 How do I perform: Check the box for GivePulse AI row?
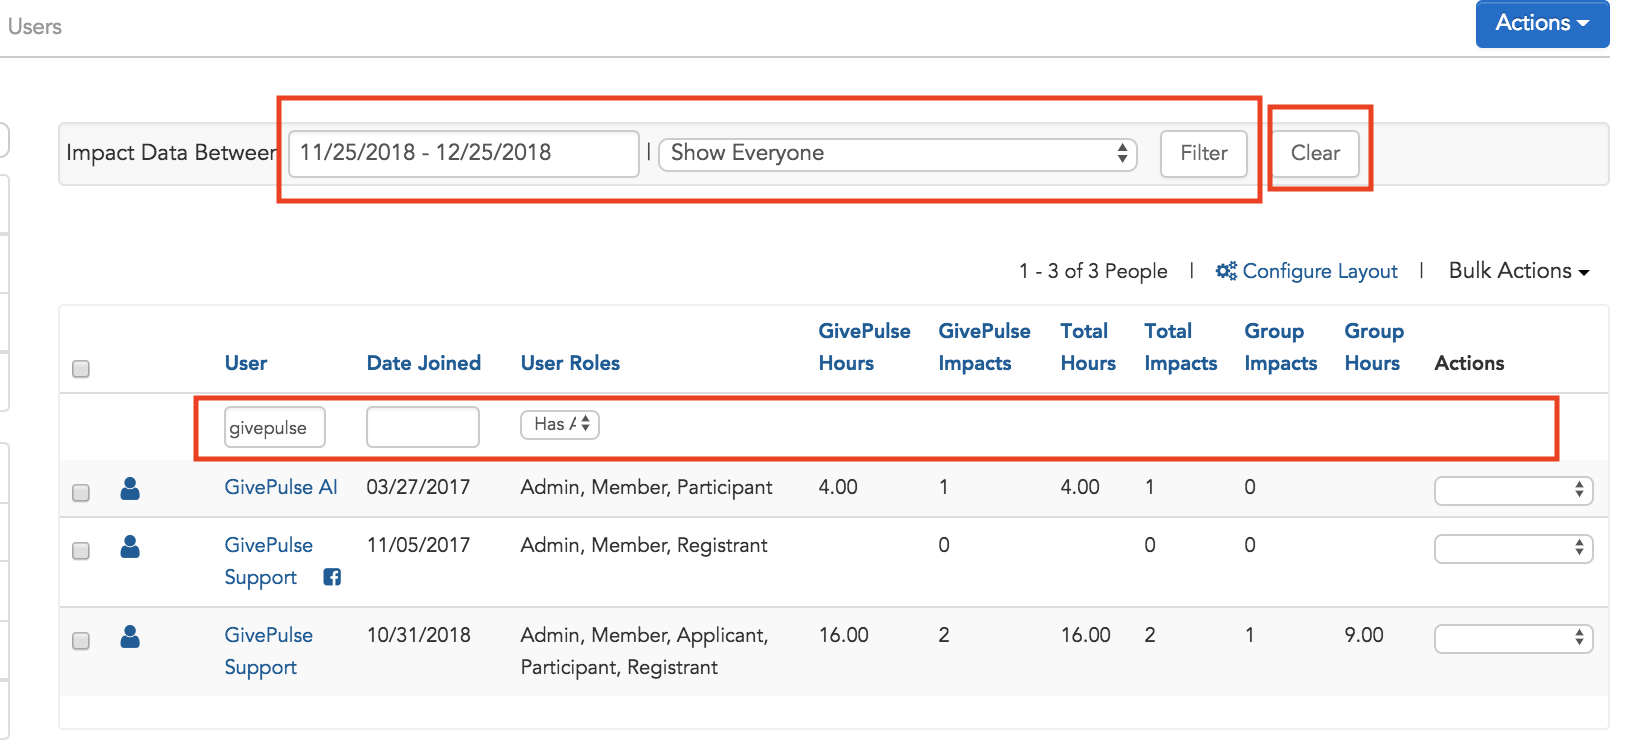(81, 493)
